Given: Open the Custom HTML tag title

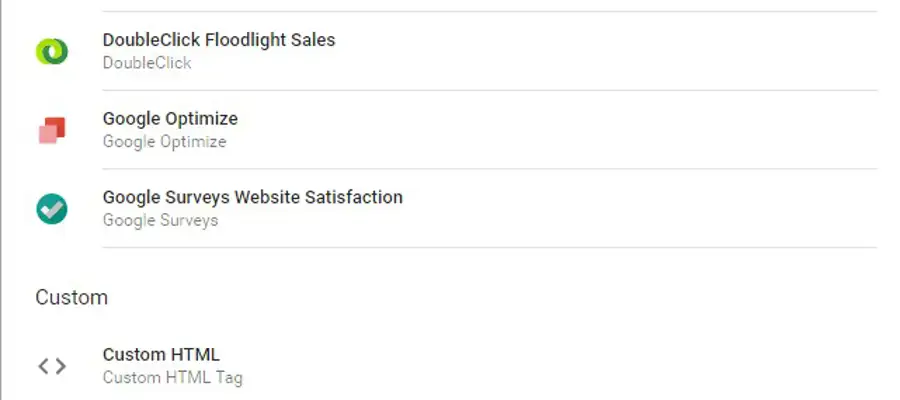Looking at the screenshot, I should tap(161, 355).
